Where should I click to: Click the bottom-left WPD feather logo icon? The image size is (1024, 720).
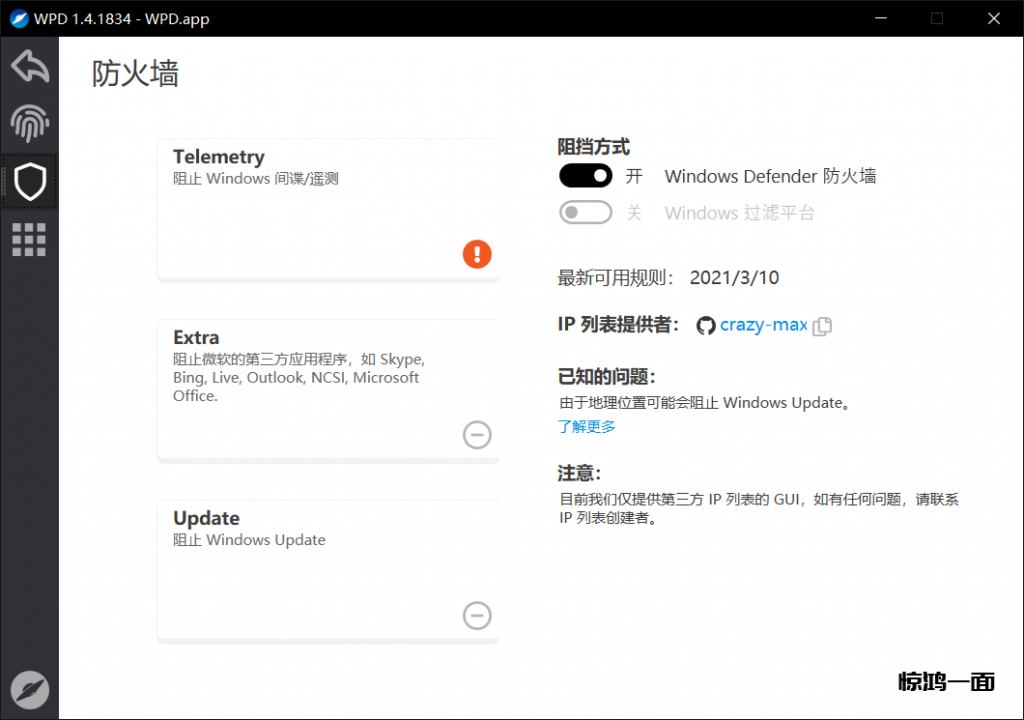[x=30, y=690]
